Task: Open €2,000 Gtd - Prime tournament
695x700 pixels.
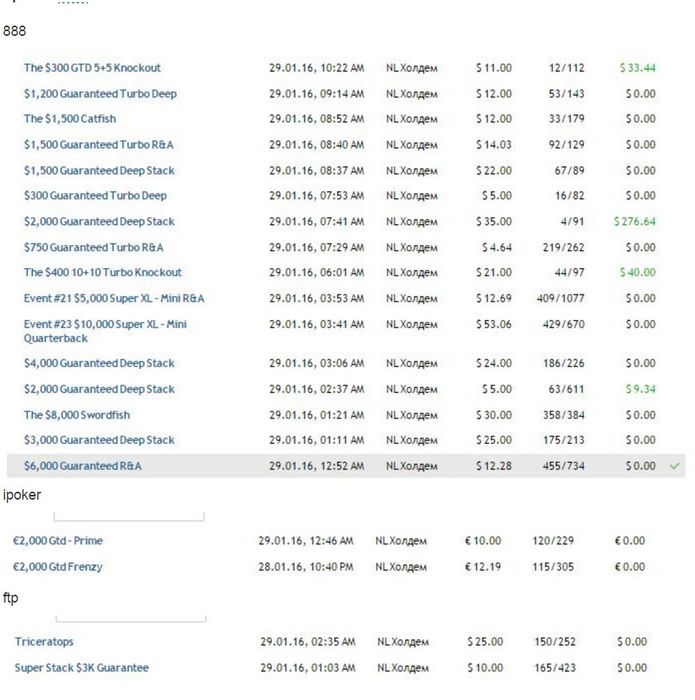Action: 57,541
